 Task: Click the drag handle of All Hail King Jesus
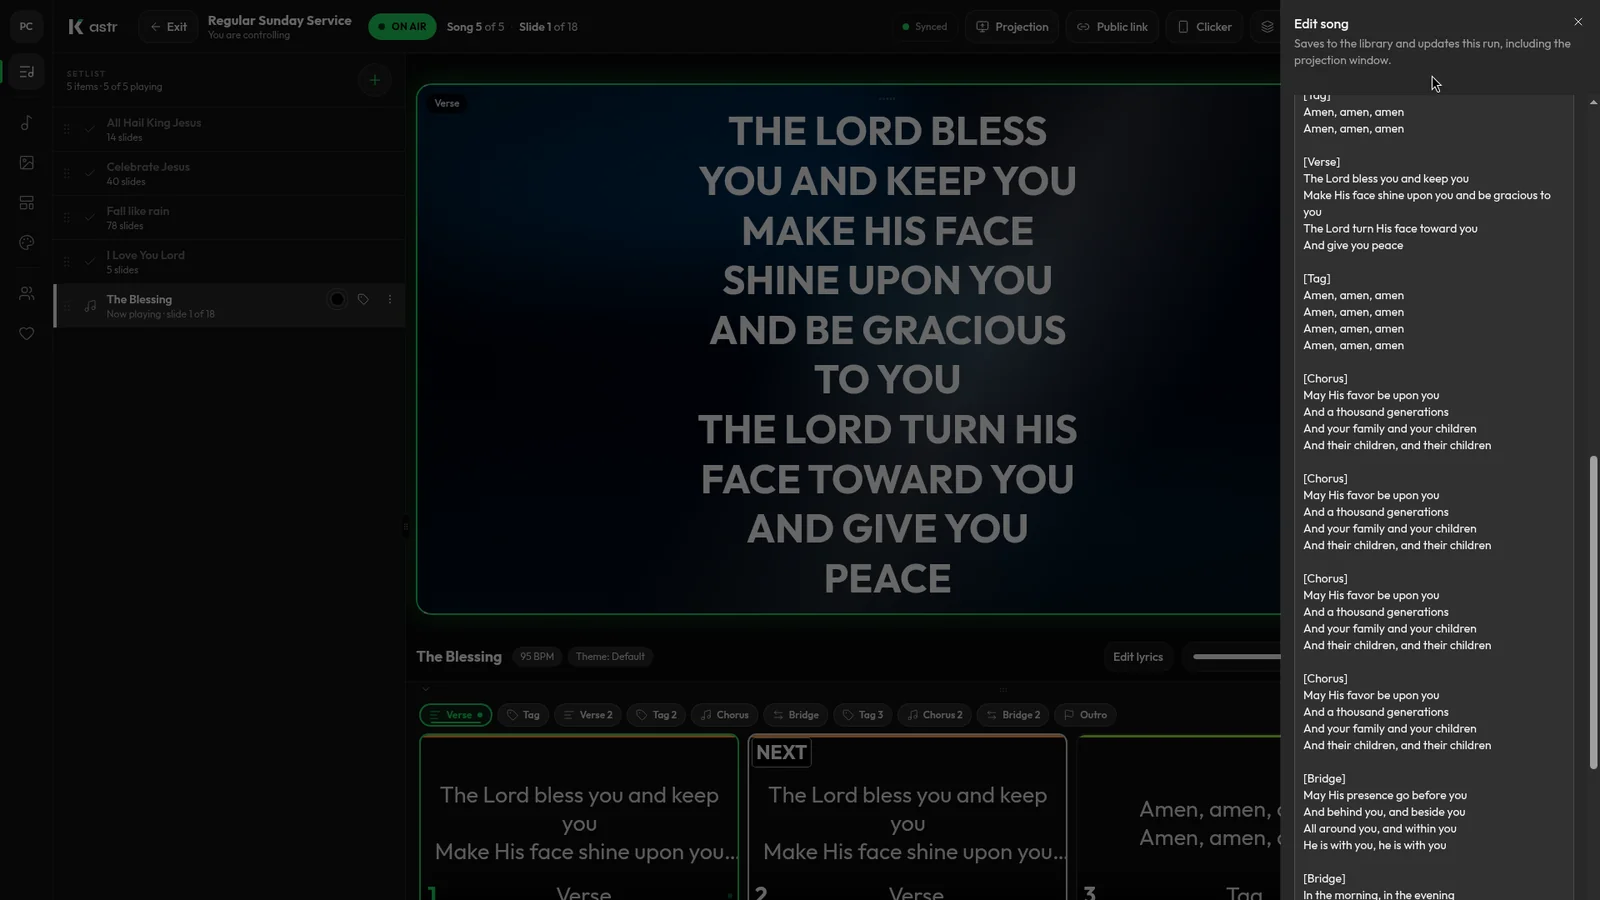67,129
